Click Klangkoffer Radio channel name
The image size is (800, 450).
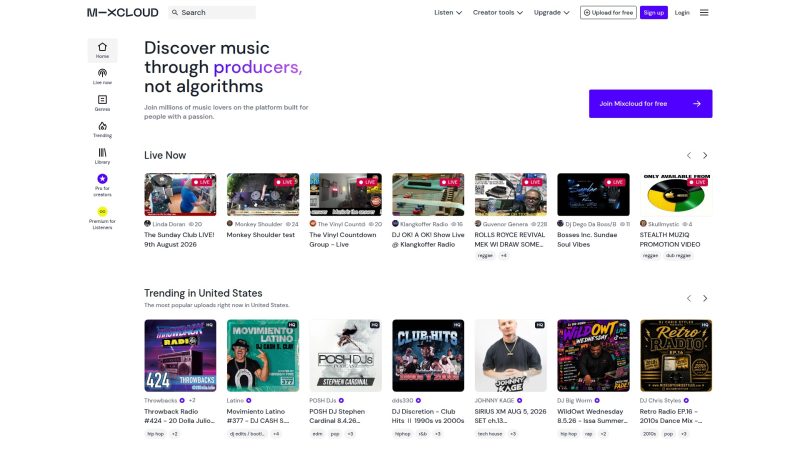point(424,224)
